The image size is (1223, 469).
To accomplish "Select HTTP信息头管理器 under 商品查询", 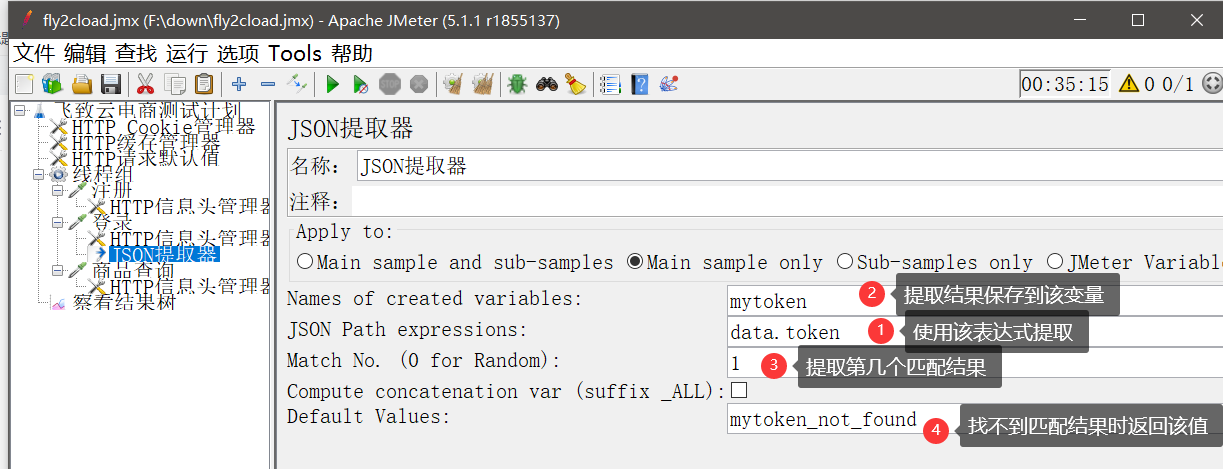I will pos(190,286).
